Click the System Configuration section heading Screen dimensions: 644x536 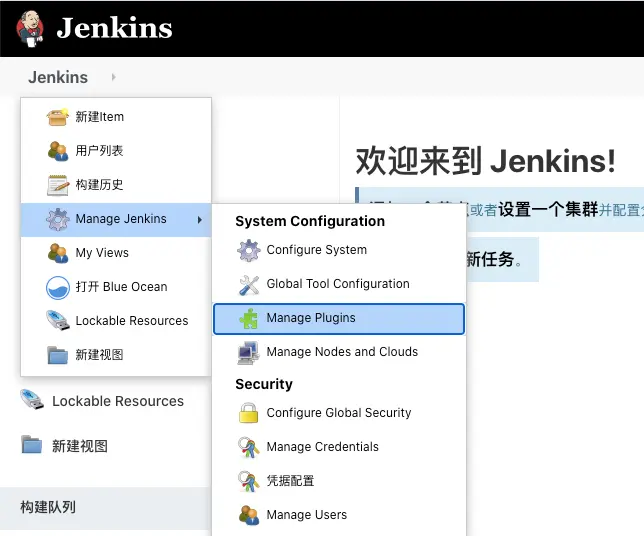310,221
